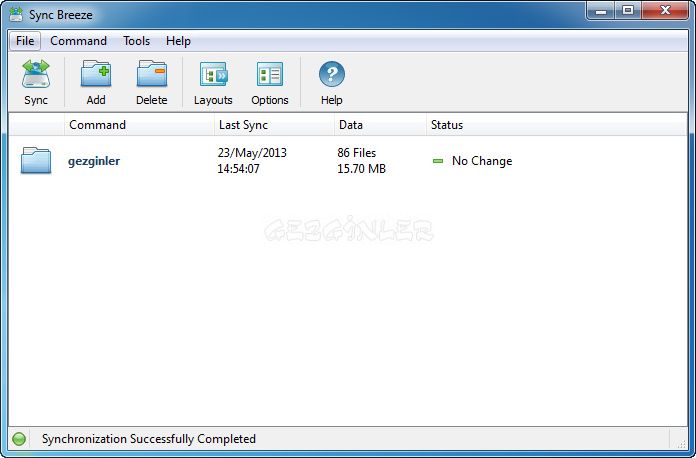Open the File menu
696x458 pixels.
tap(25, 41)
